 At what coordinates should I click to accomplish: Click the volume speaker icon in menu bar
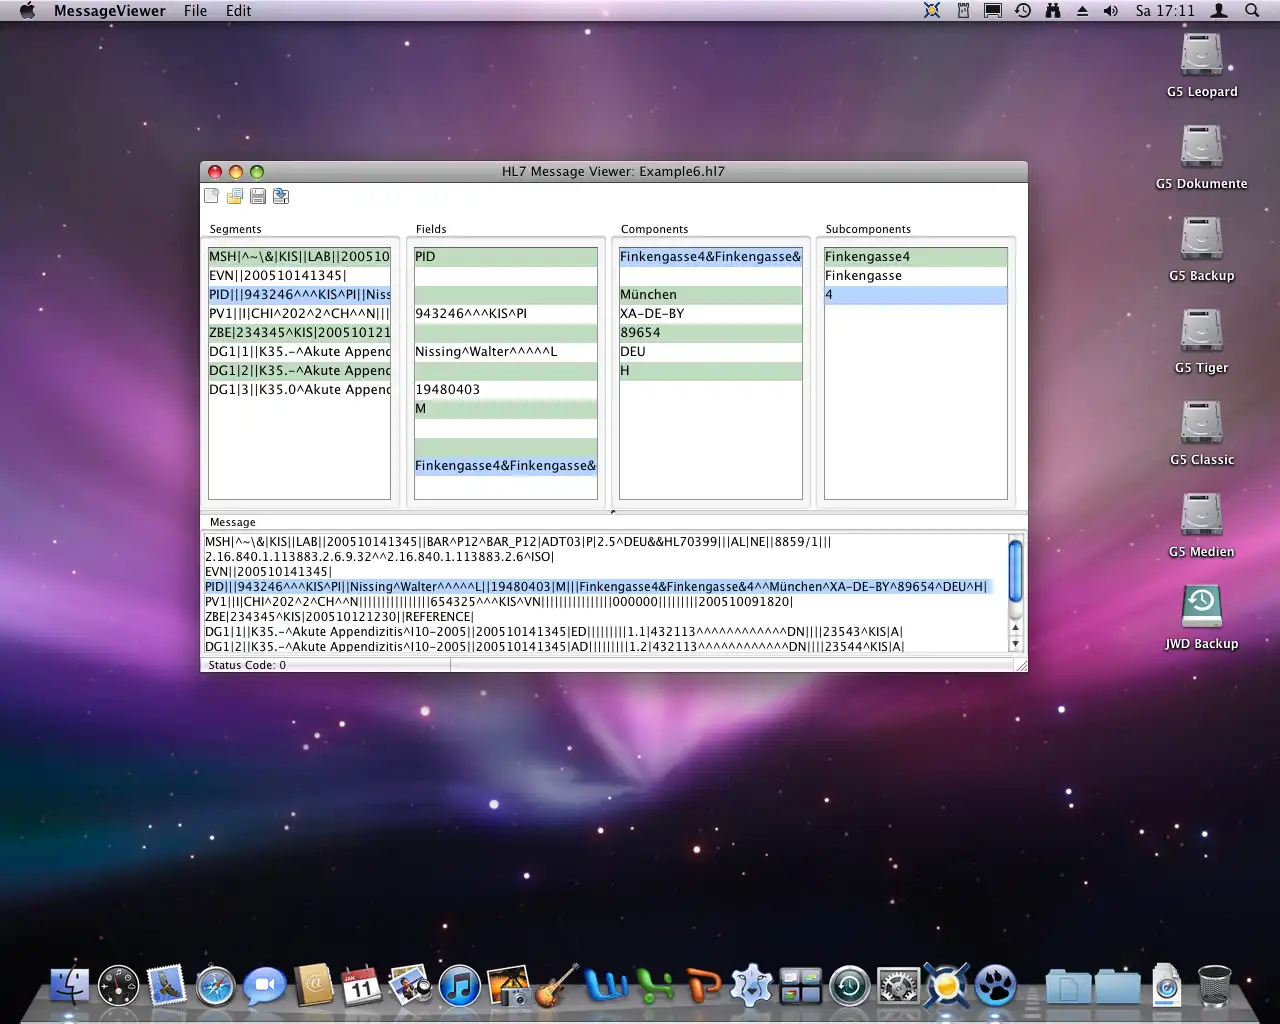[1110, 11]
